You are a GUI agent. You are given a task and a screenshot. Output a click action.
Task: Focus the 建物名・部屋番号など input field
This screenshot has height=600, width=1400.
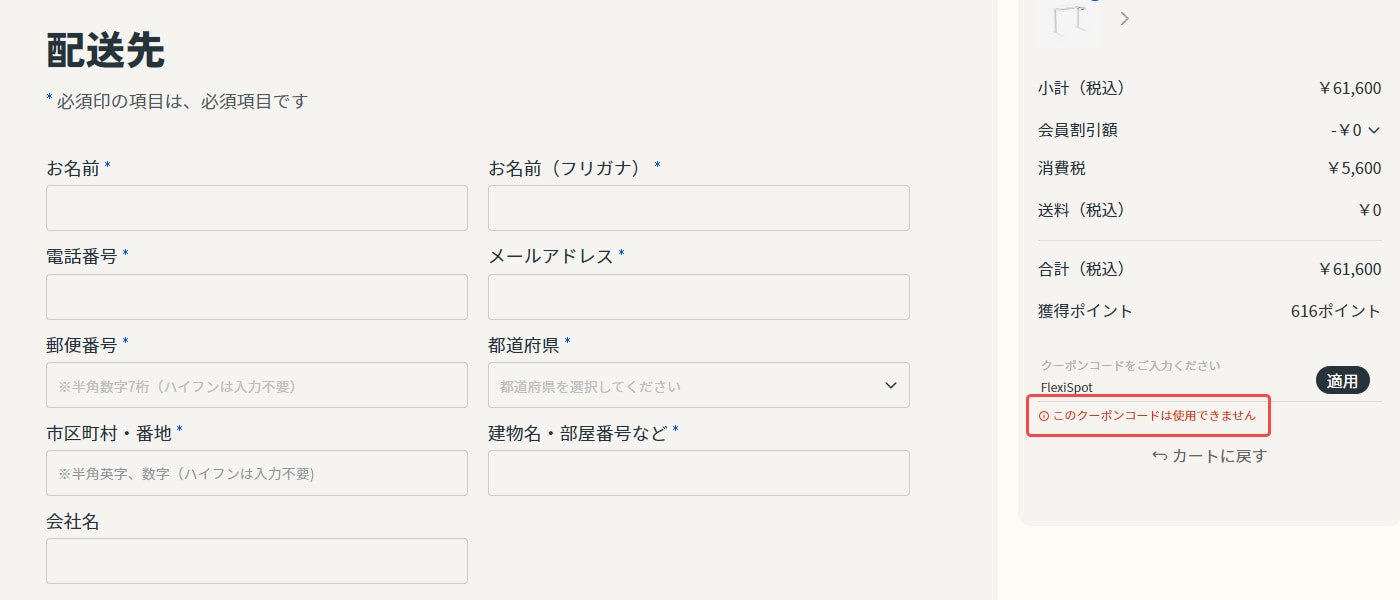(698, 473)
